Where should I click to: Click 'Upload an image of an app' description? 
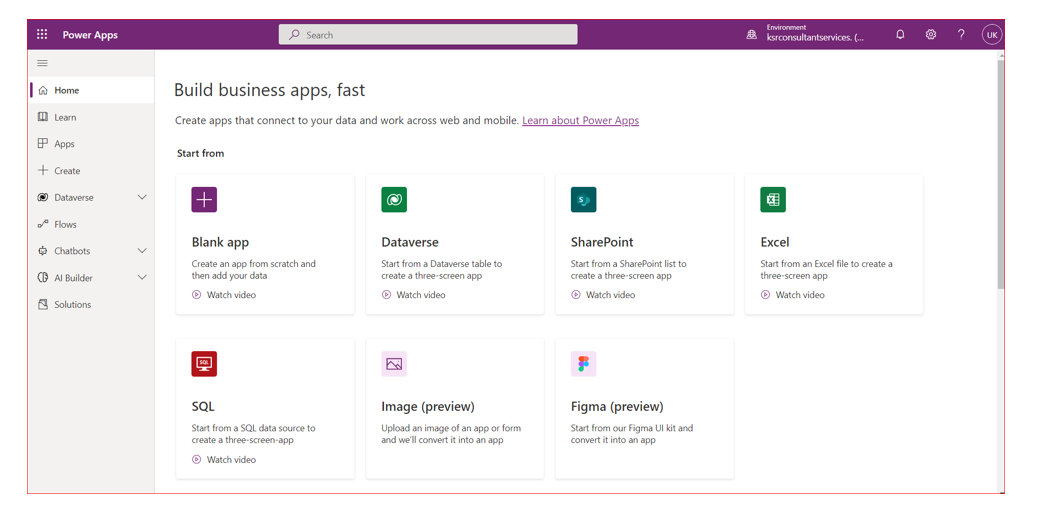click(451, 434)
